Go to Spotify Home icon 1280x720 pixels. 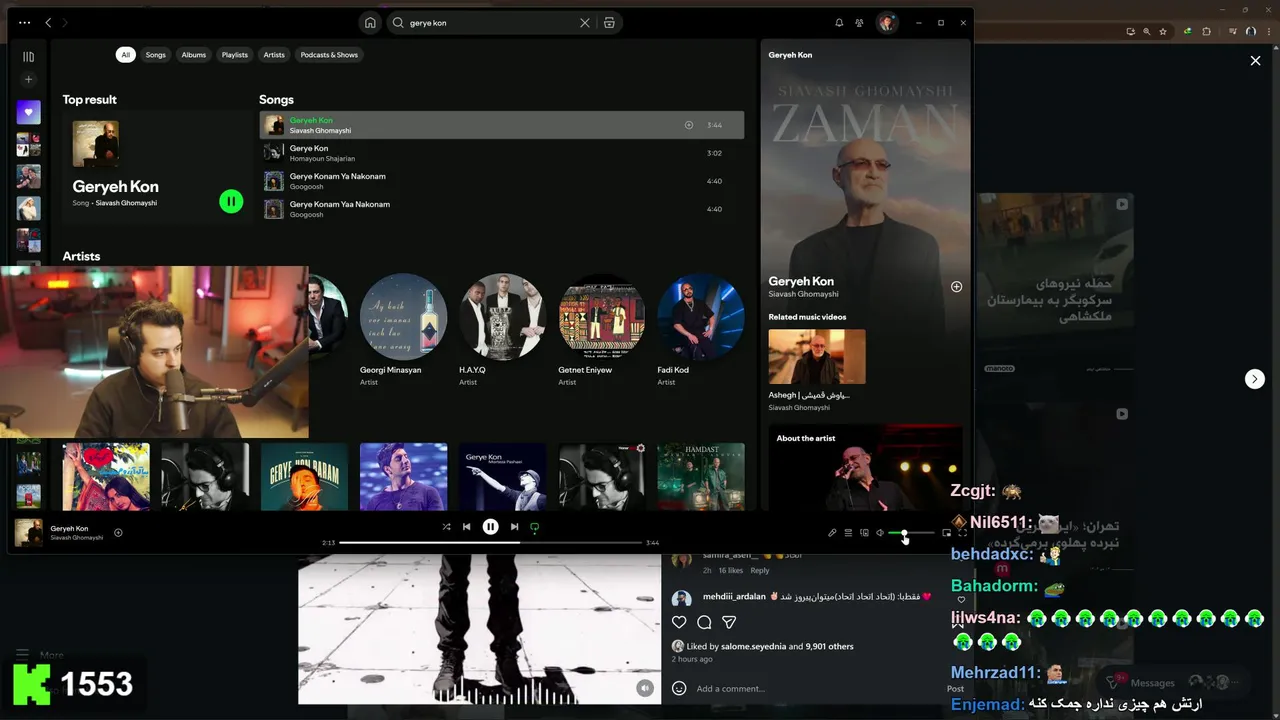[370, 22]
